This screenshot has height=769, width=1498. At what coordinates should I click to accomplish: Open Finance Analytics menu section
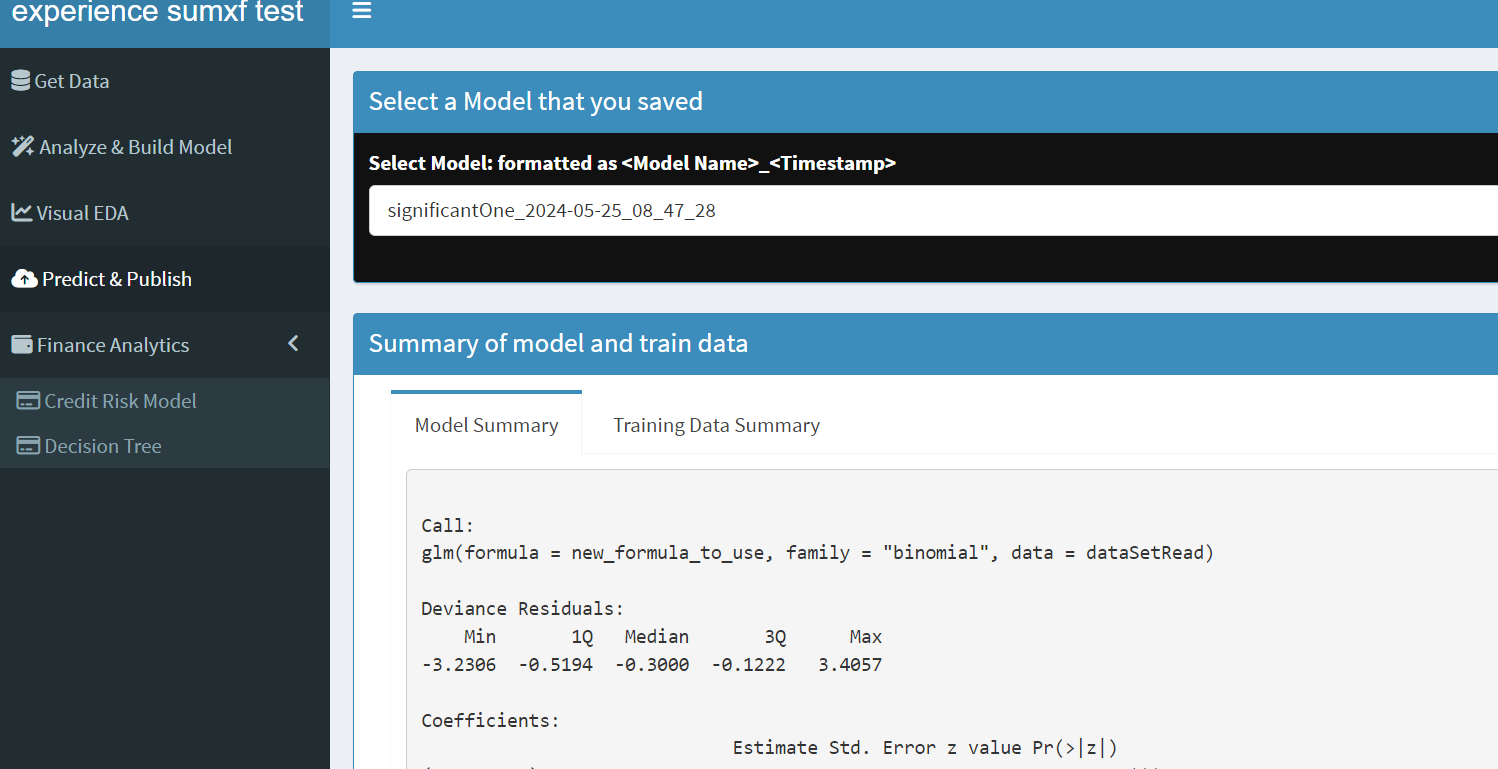pyautogui.click(x=165, y=345)
